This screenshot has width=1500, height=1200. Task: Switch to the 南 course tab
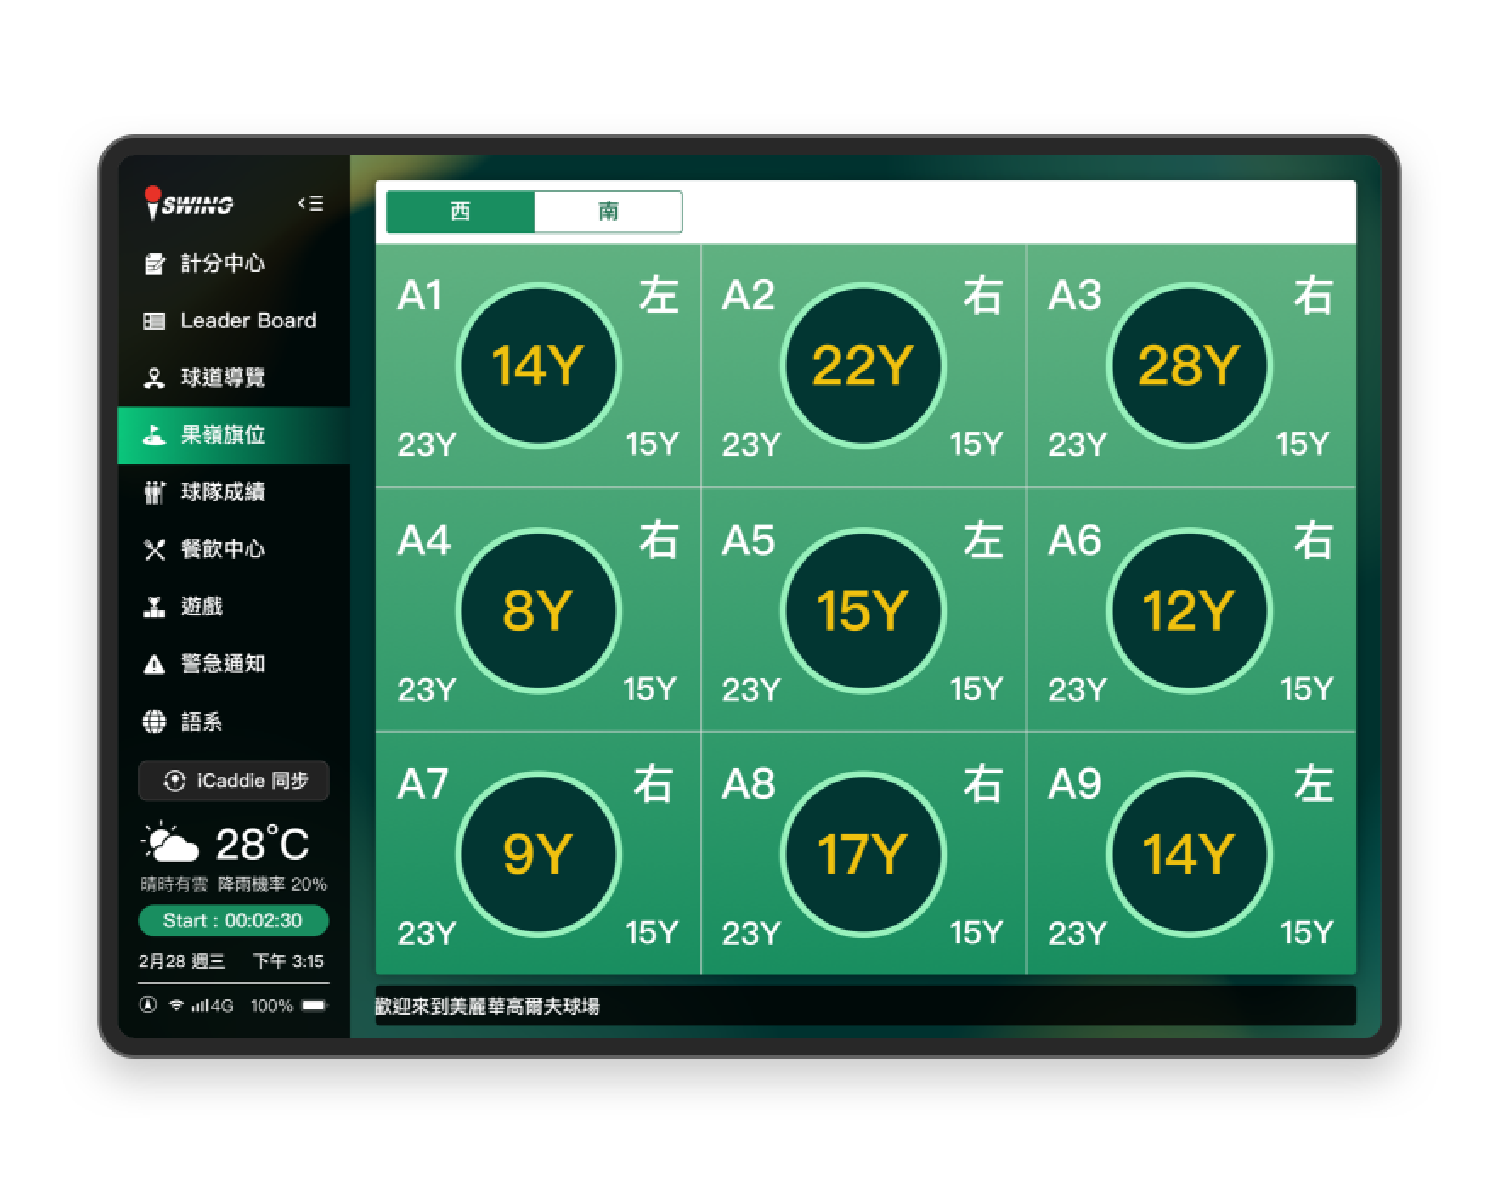[x=608, y=211]
